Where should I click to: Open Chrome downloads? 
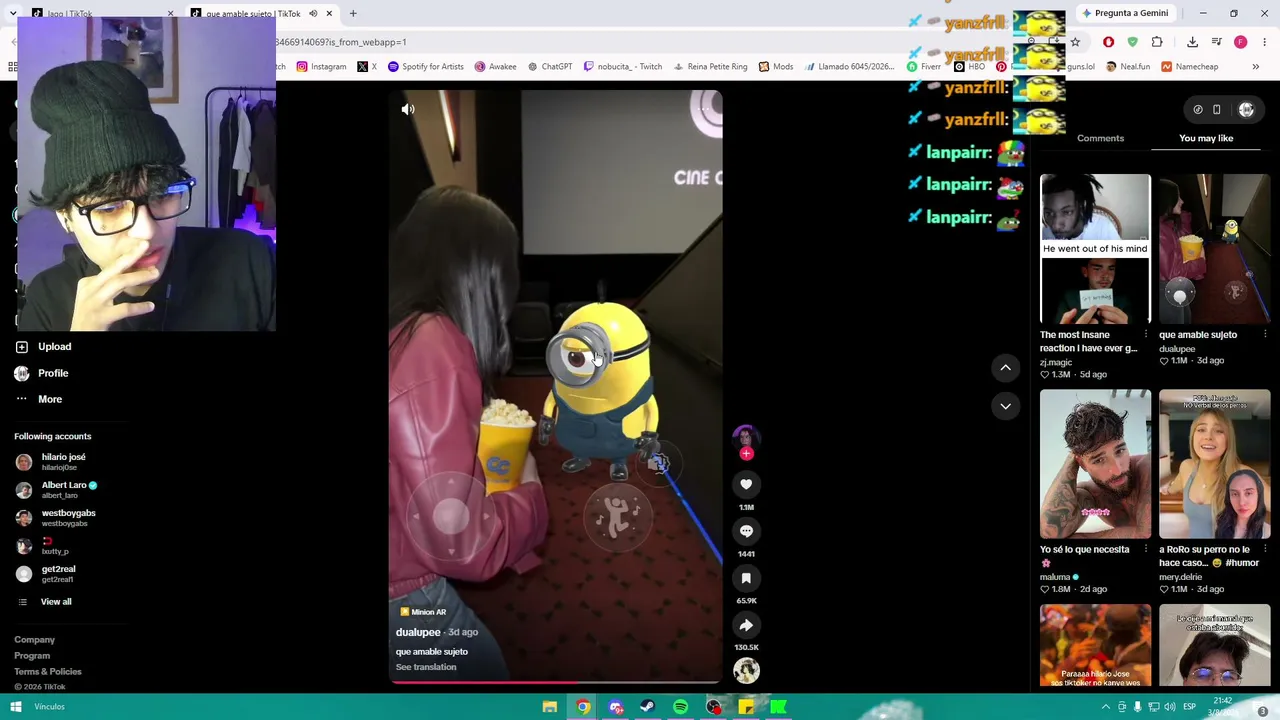coord(1192,42)
